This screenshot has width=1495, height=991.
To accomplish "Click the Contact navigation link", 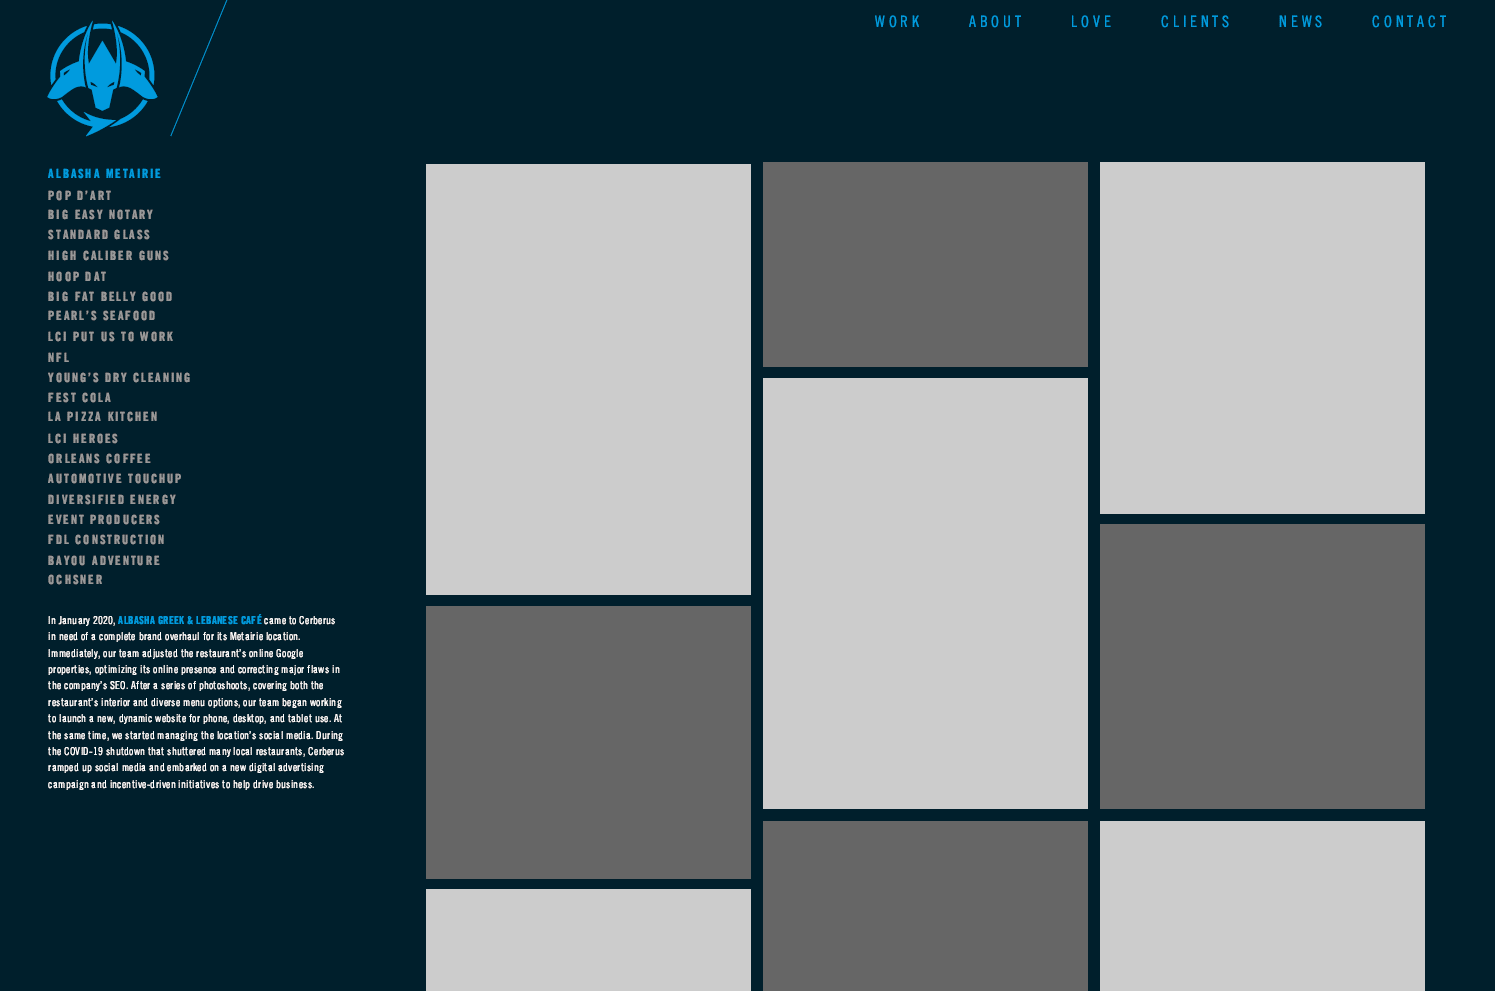I will (1409, 22).
